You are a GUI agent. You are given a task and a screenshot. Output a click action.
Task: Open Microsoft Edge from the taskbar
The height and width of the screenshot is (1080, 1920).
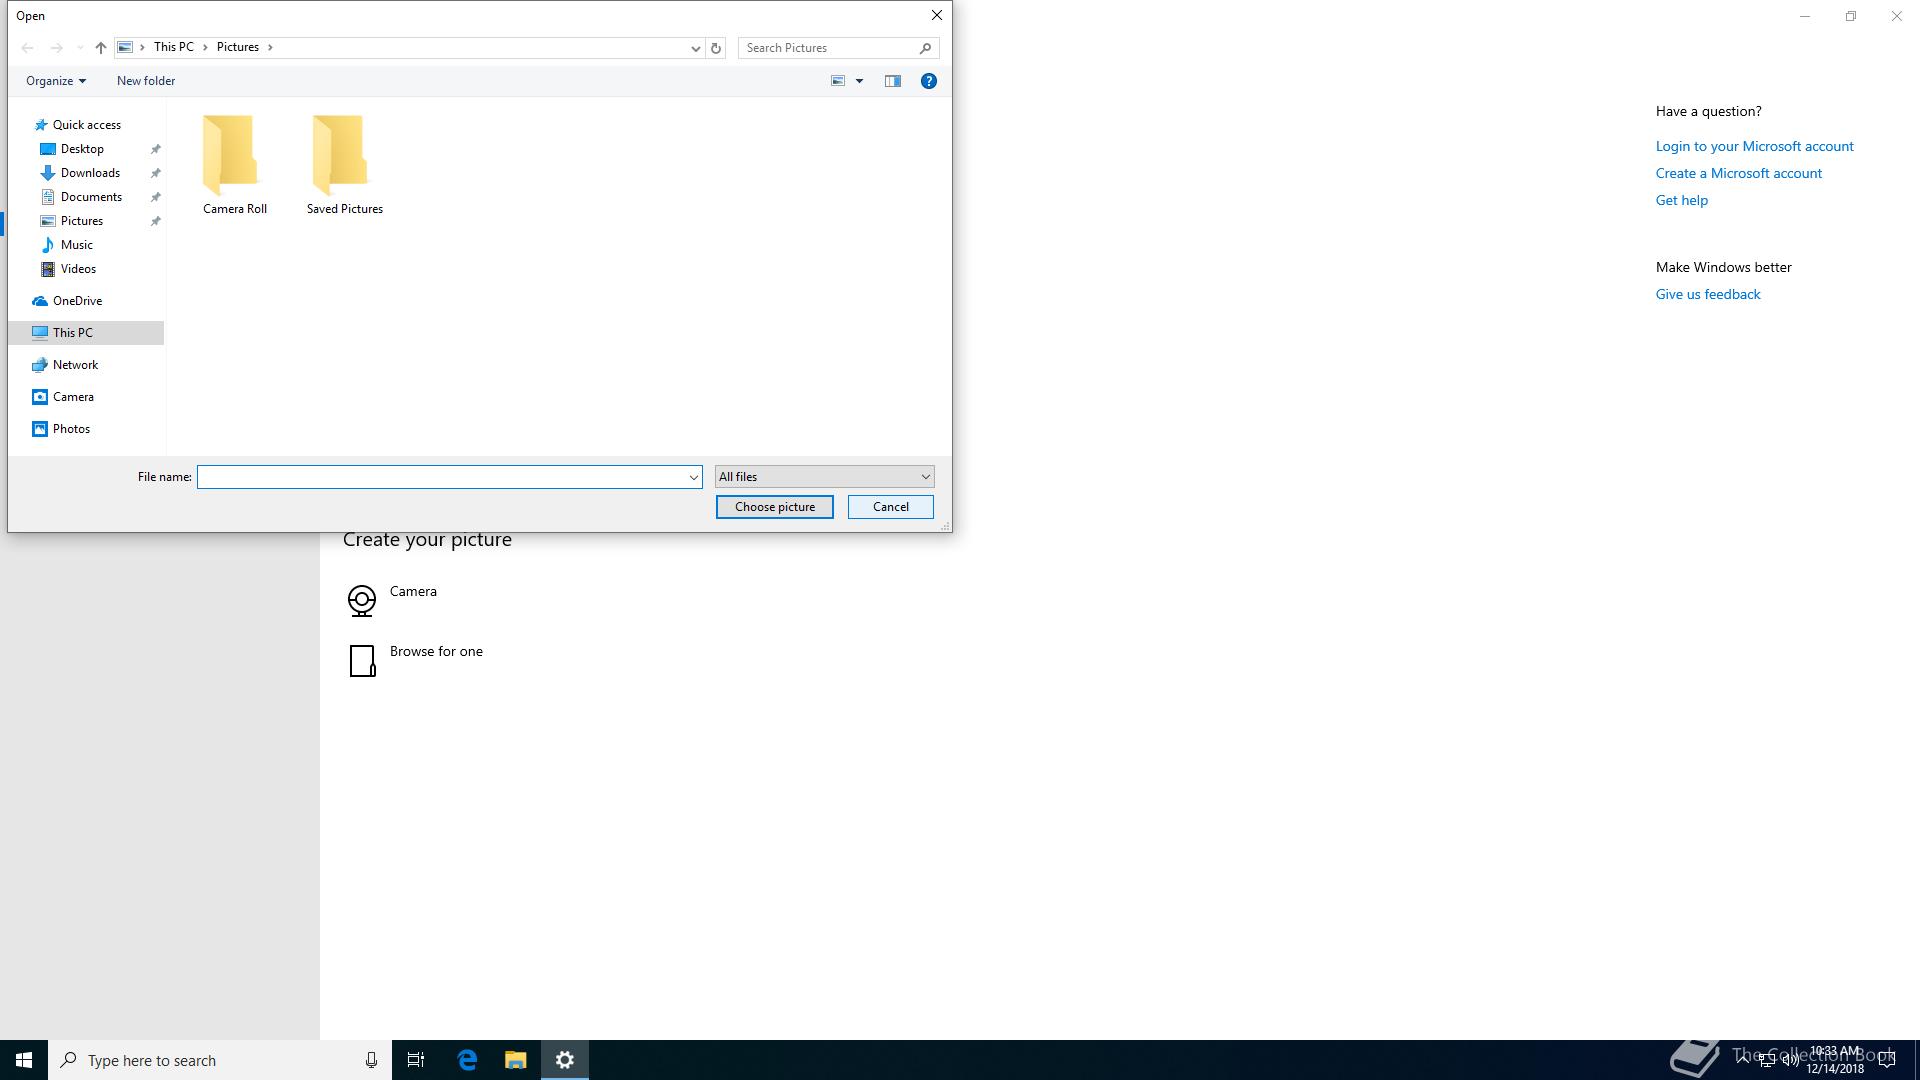[x=467, y=1060]
